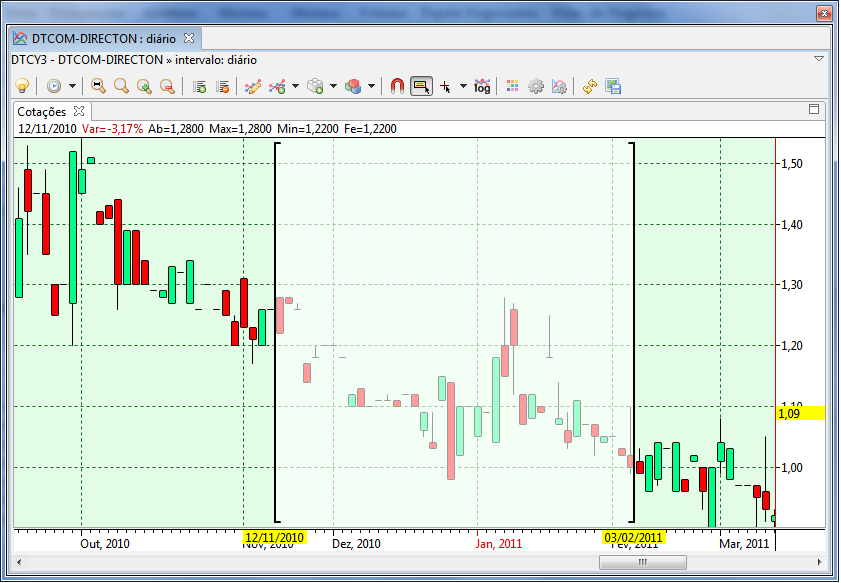This screenshot has width=841, height=583.
Task: Click the Dez, 2010 axis label
Action: [x=356, y=543]
